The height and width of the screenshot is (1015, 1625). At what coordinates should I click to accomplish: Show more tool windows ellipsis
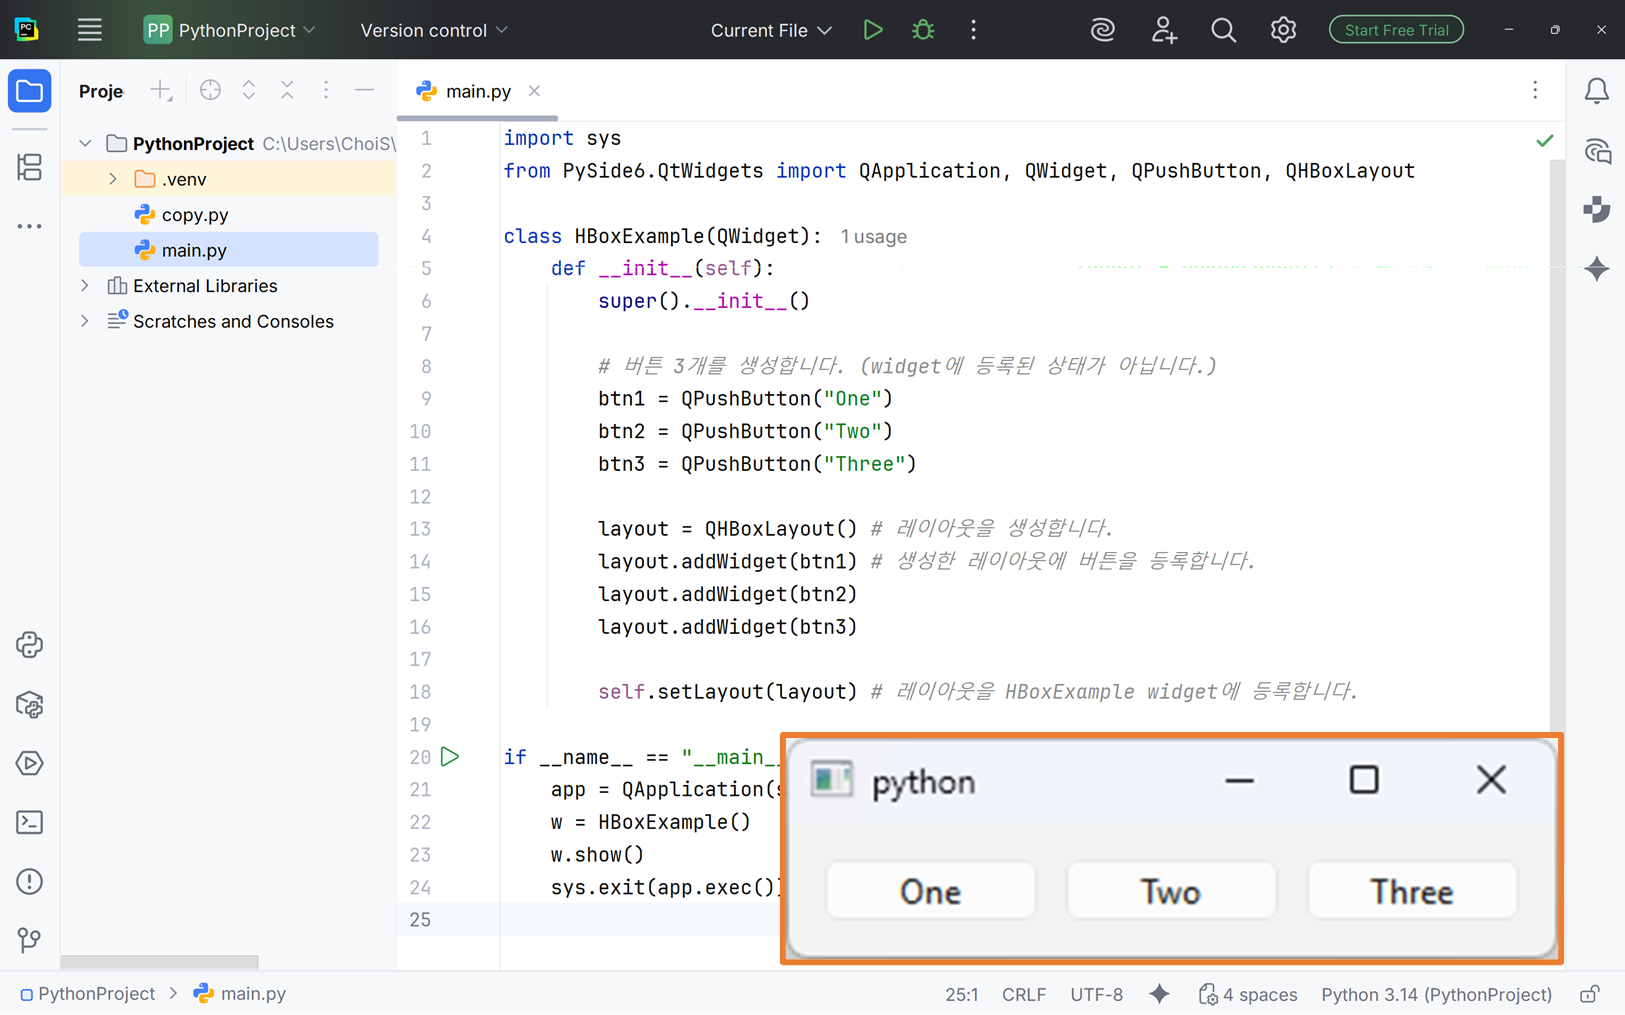tap(30, 227)
